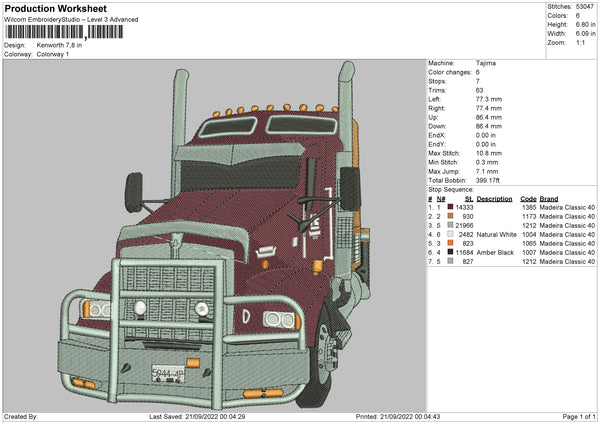This screenshot has height=424, width=600.
Task: Click the 'Amber Black' description
Action: 495,253
